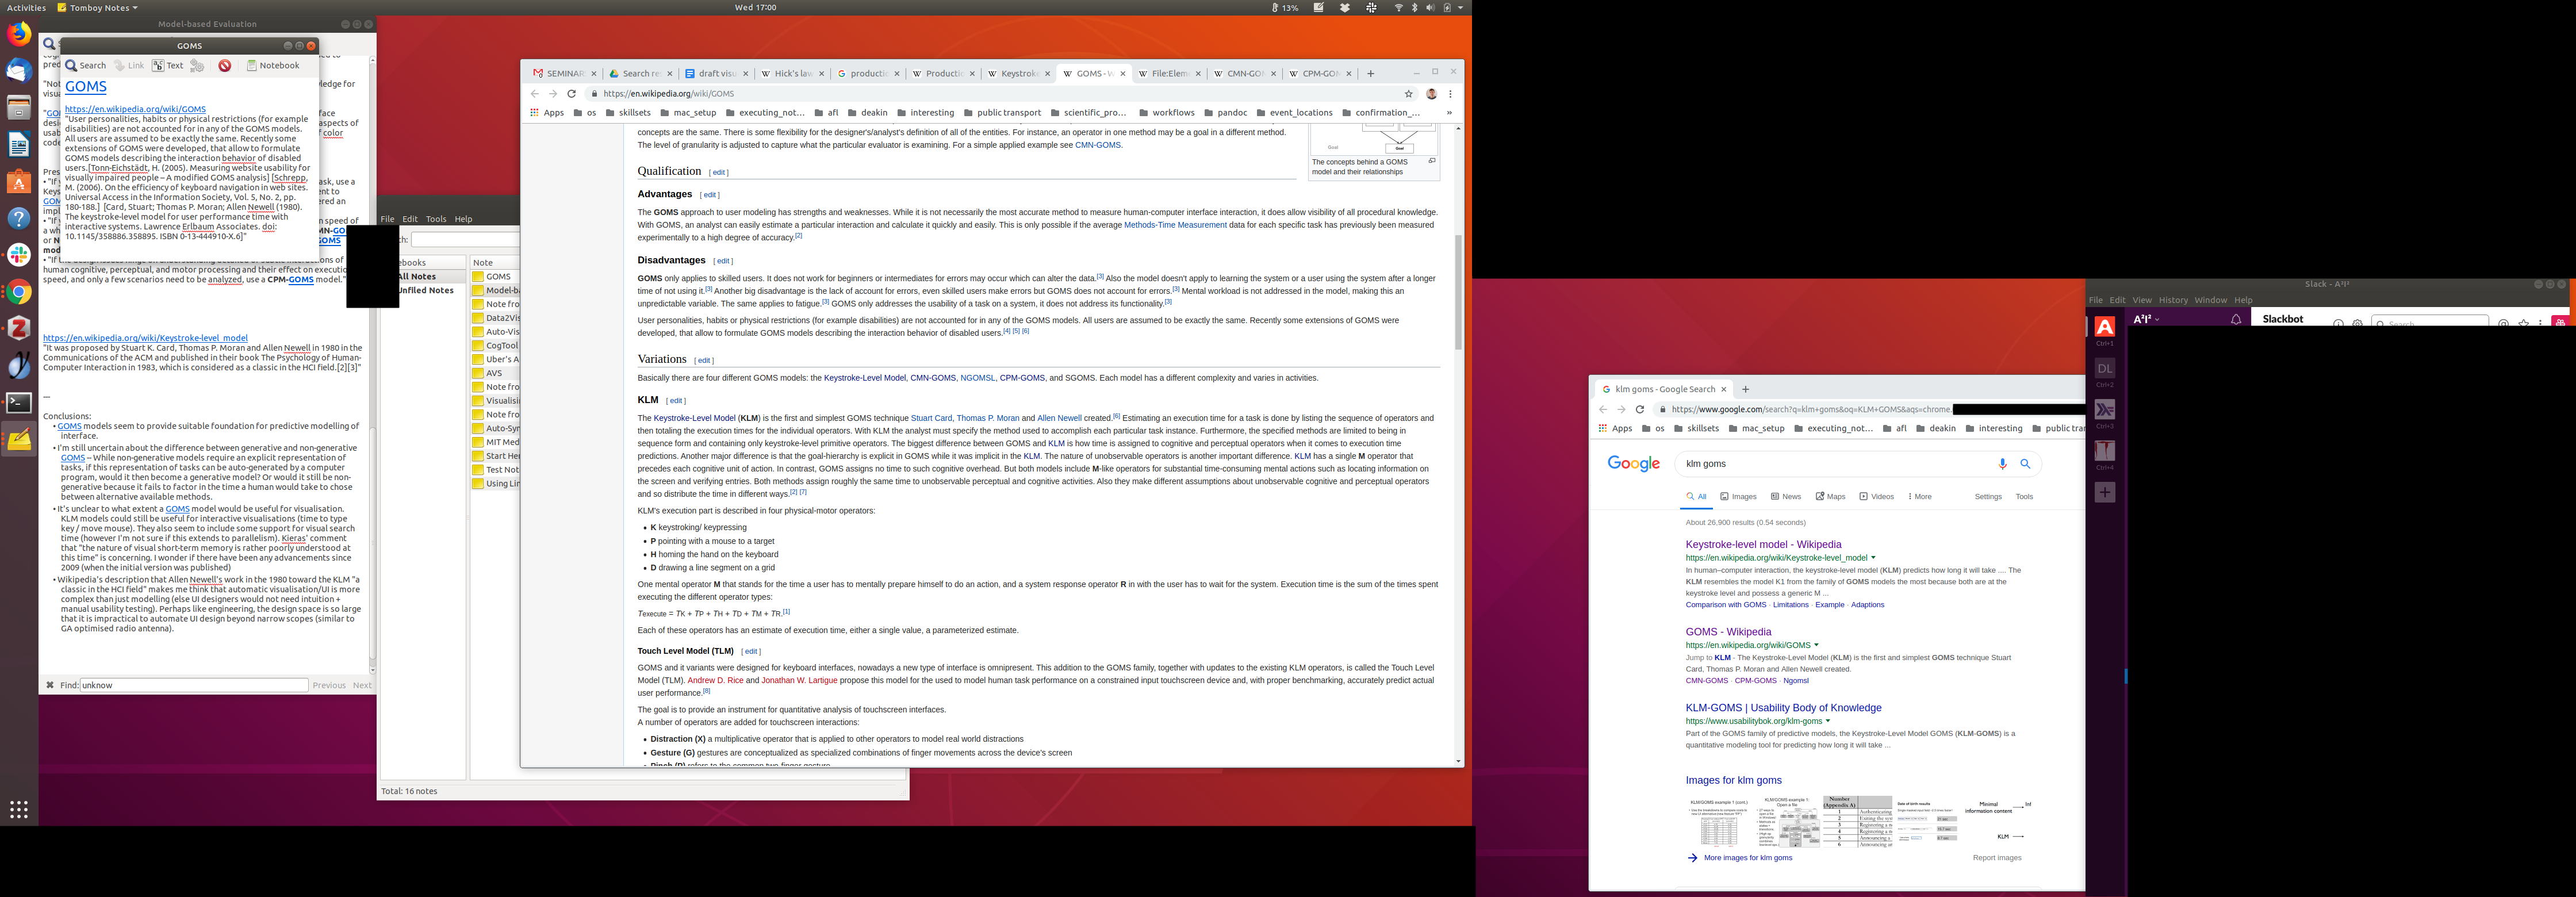Image resolution: width=2576 pixels, height=897 pixels.
Task: Open the Tools menu in Tomboy search window
Action: 435,219
